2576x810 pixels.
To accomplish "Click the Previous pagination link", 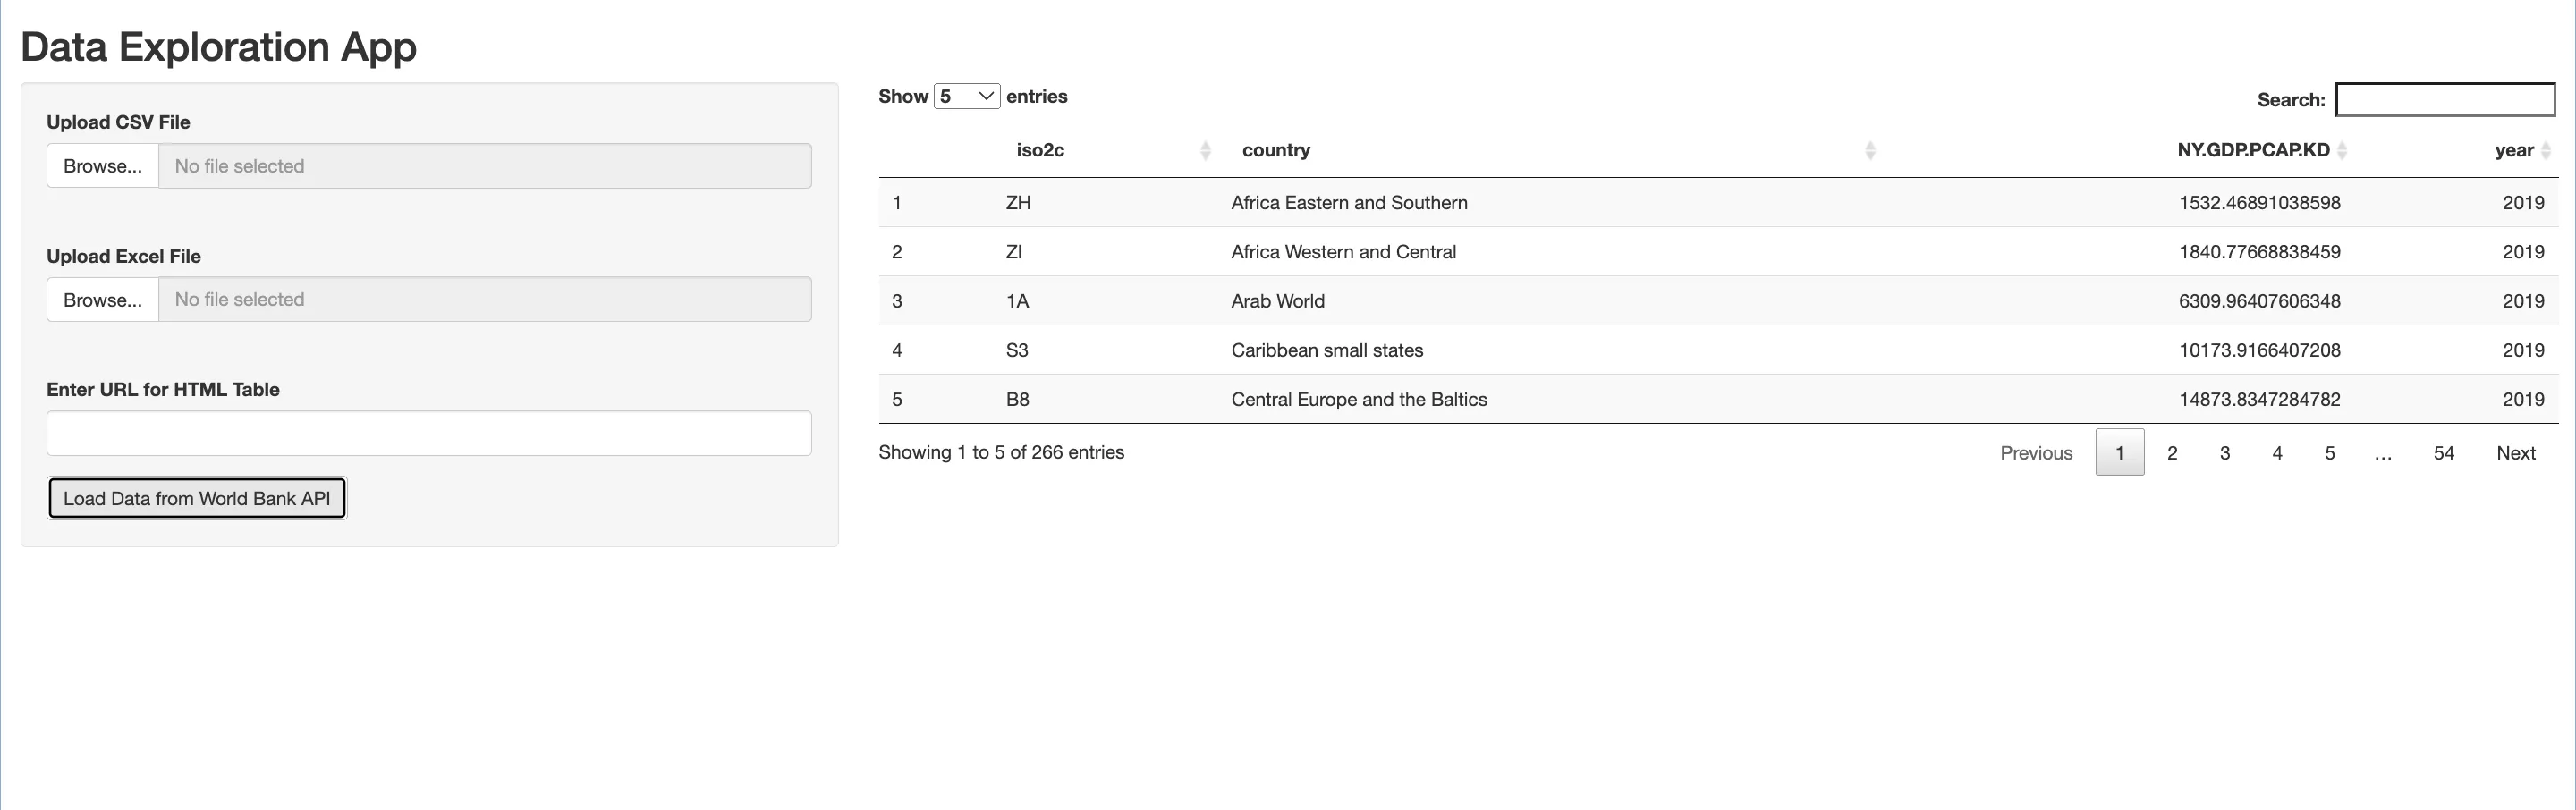I will (x=2036, y=453).
